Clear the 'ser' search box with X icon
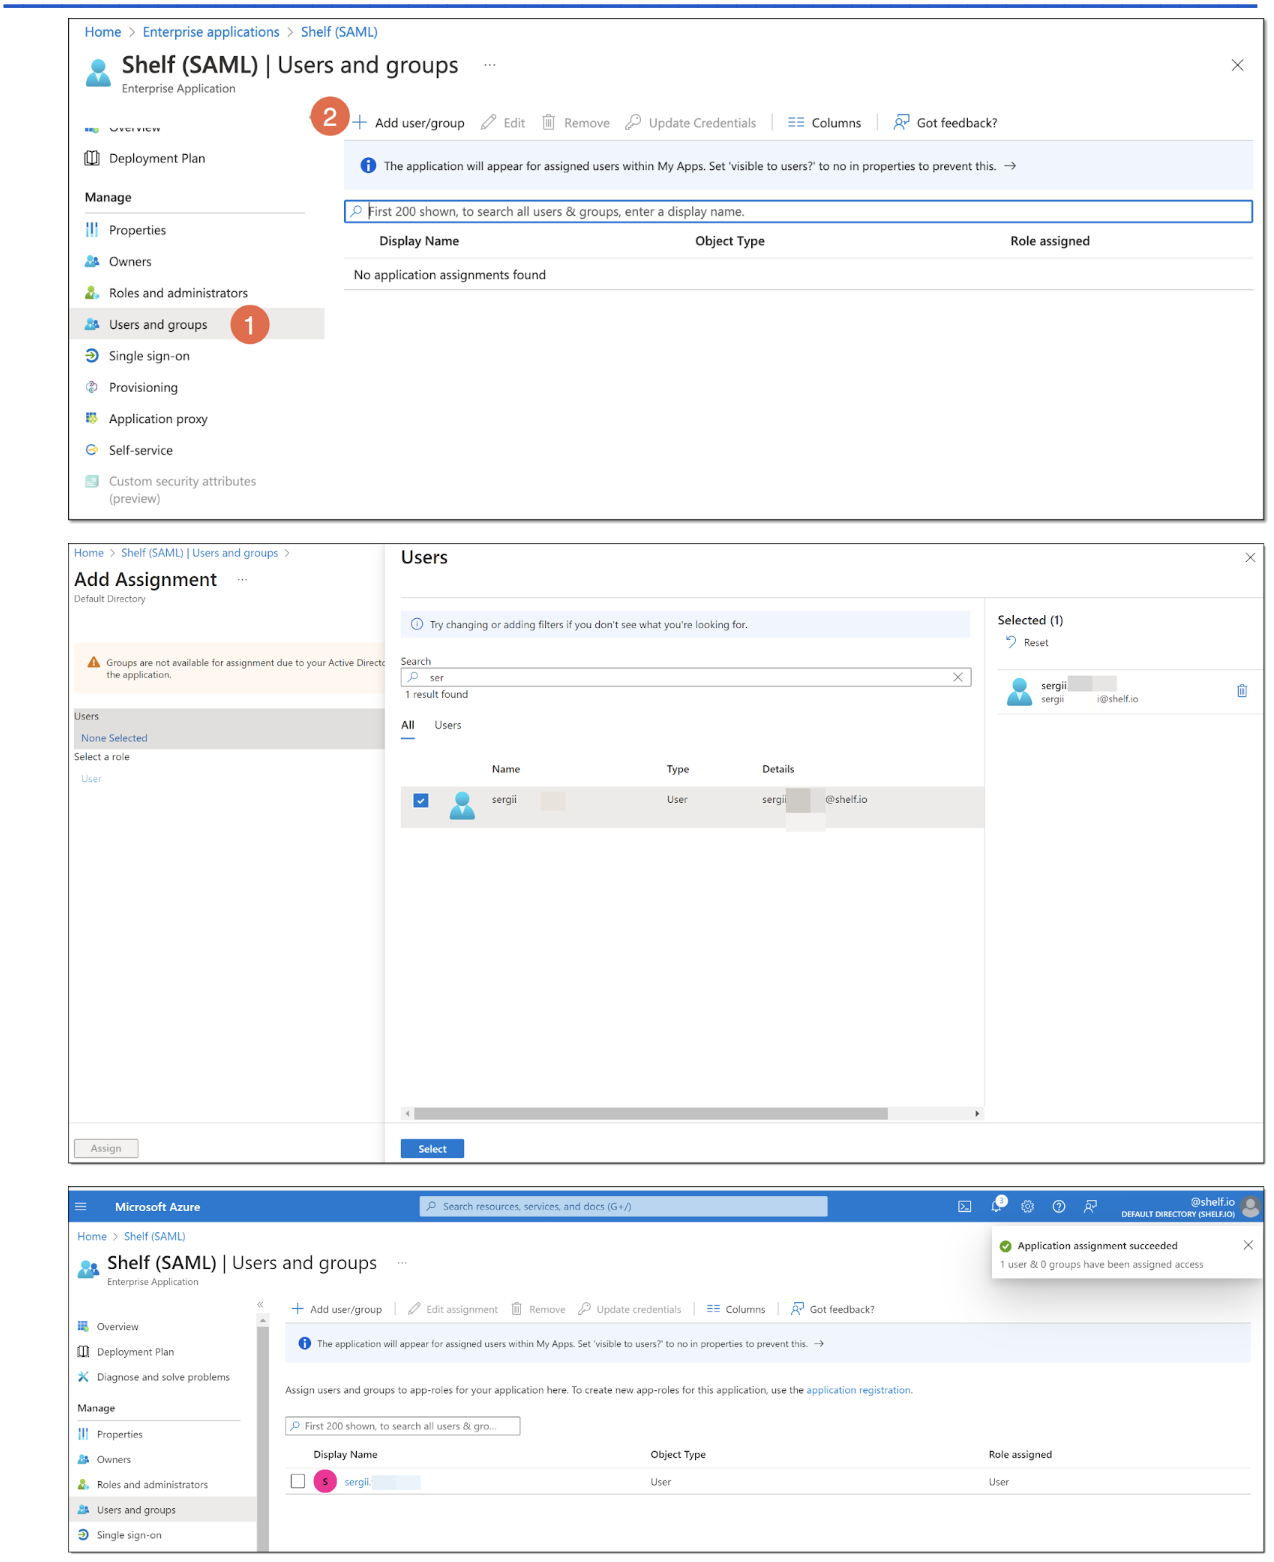The height and width of the screenshot is (1562, 1274). 958,677
